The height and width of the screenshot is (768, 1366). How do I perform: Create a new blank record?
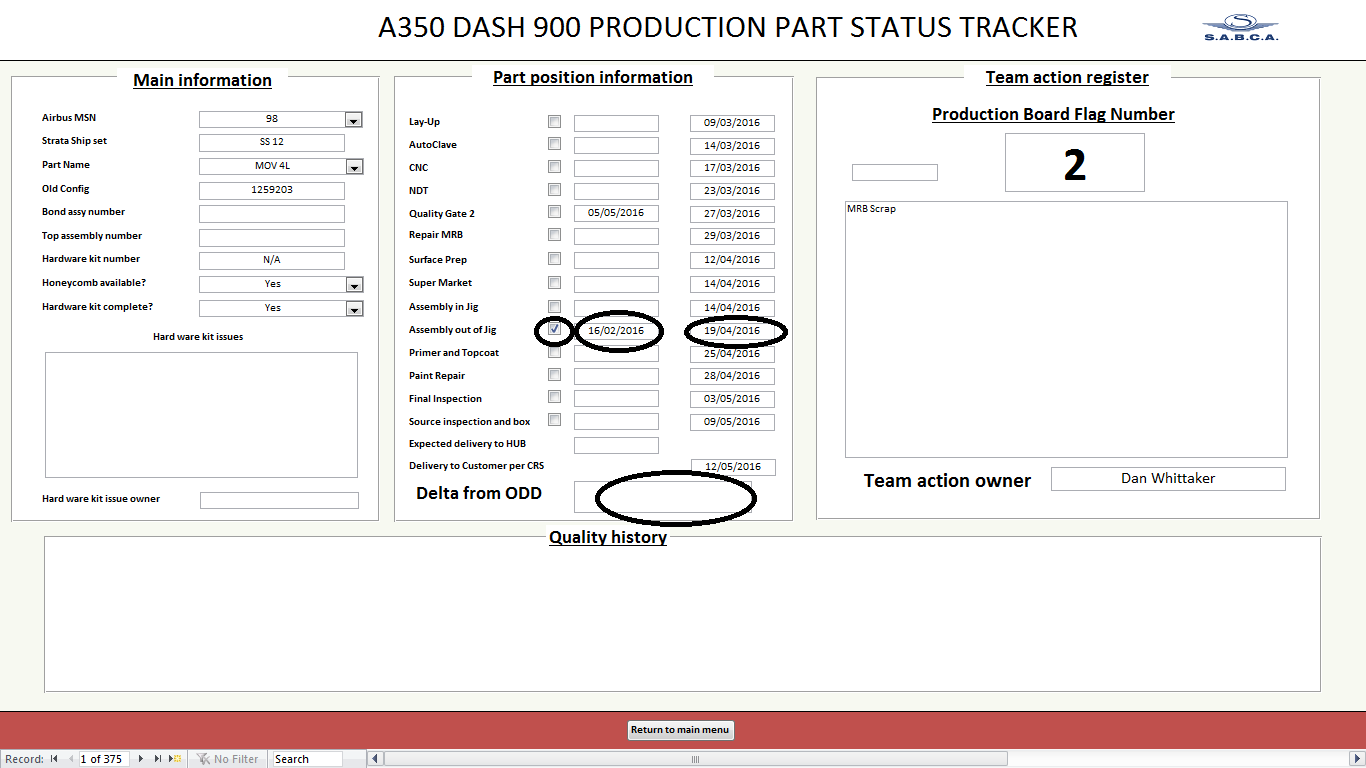pos(176,759)
